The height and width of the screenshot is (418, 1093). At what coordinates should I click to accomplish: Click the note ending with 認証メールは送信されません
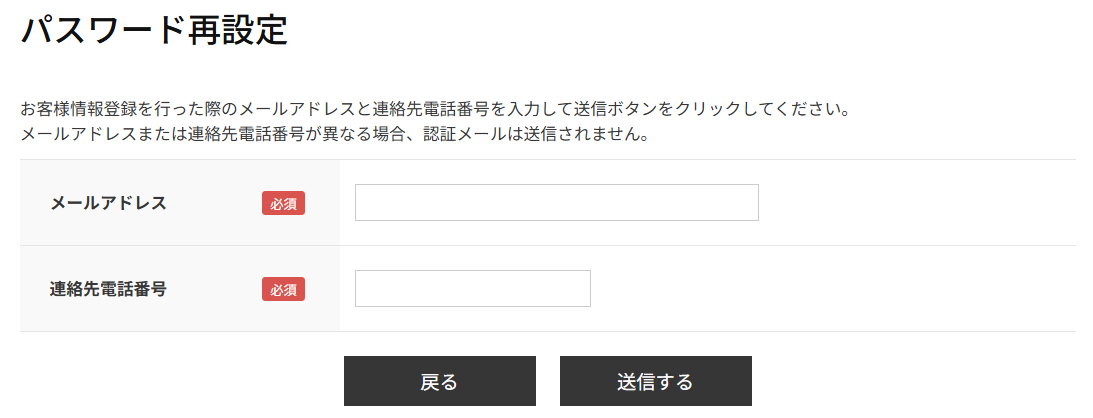click(x=335, y=133)
